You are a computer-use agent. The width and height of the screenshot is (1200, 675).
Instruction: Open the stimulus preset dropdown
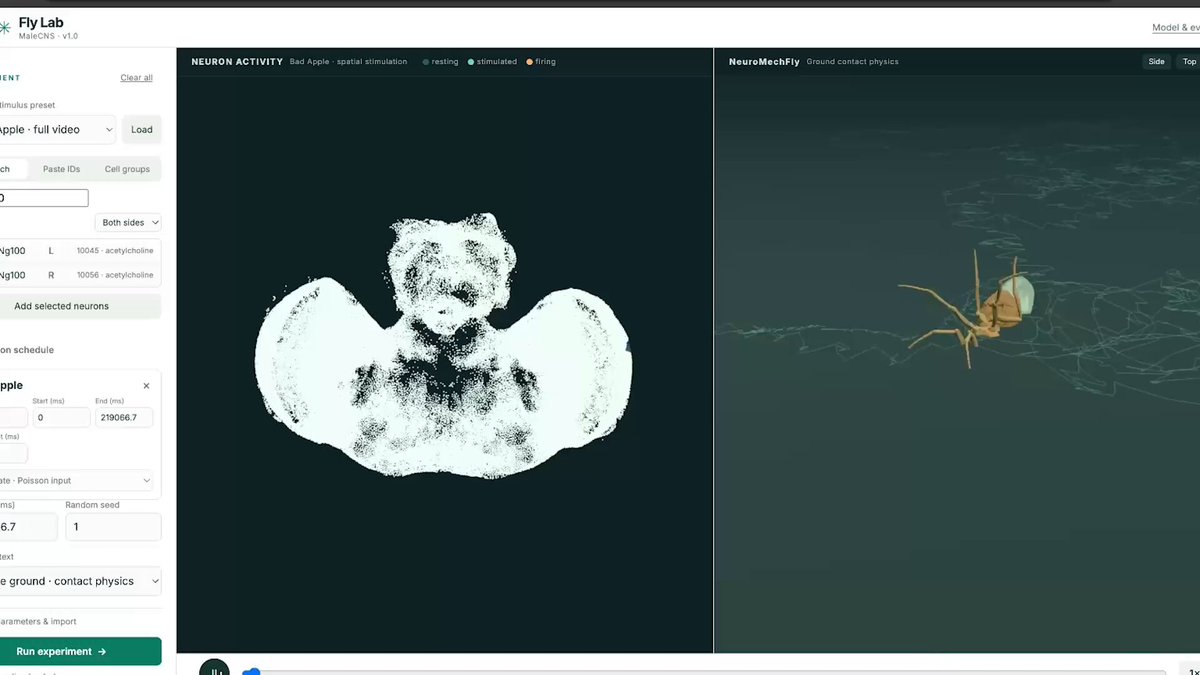tap(57, 130)
